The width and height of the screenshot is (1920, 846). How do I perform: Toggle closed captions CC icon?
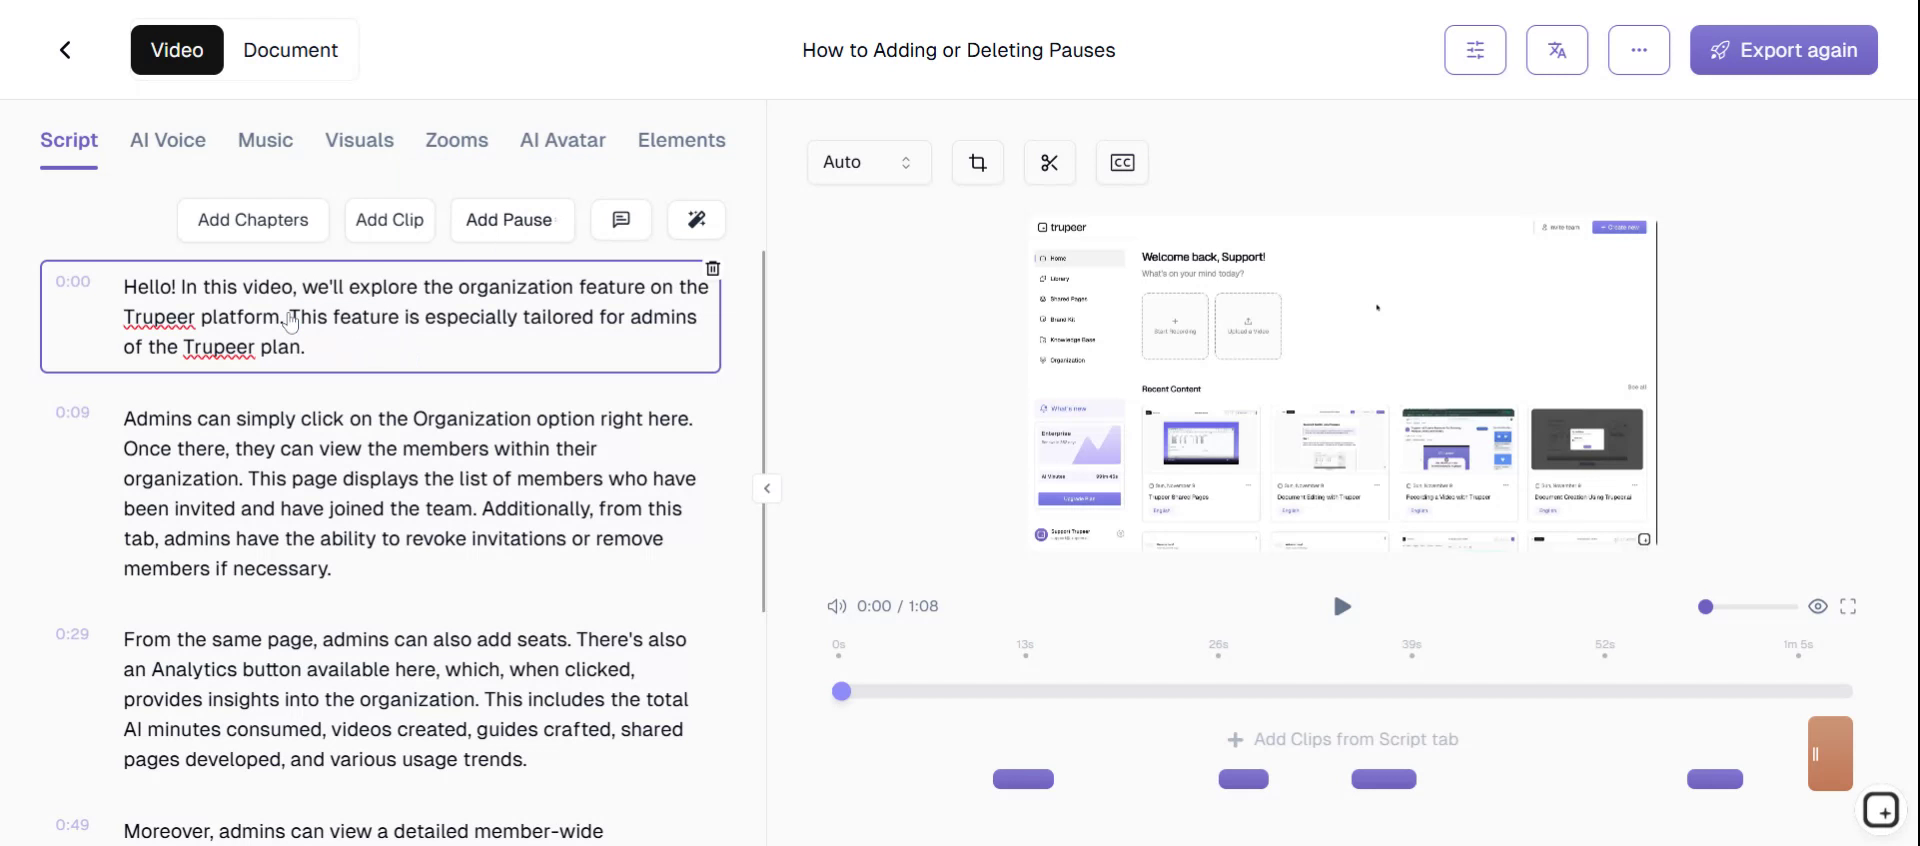click(x=1122, y=162)
